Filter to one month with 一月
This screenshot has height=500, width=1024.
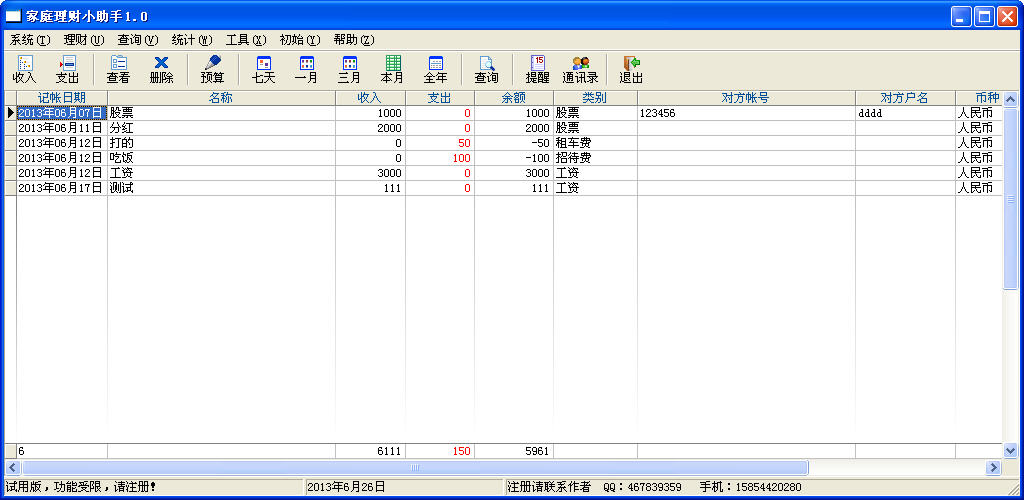click(x=306, y=69)
